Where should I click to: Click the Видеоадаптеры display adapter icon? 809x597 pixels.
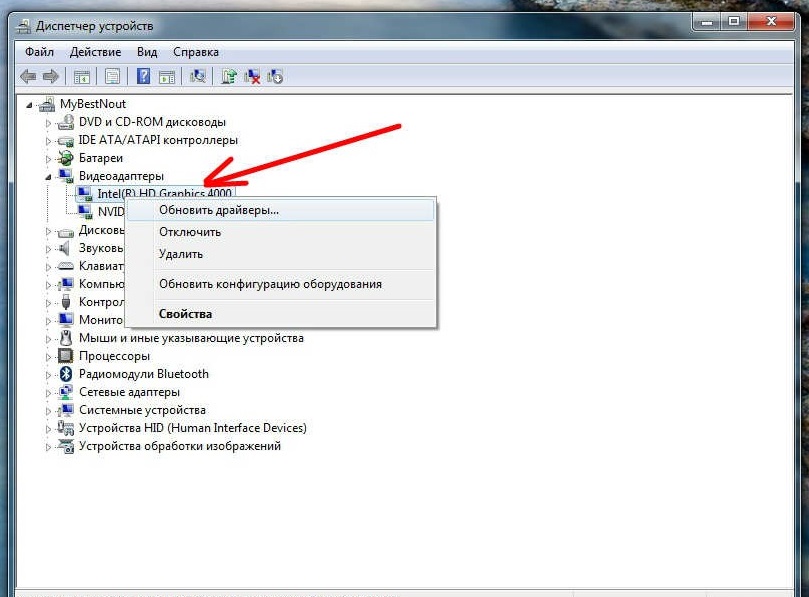point(66,176)
